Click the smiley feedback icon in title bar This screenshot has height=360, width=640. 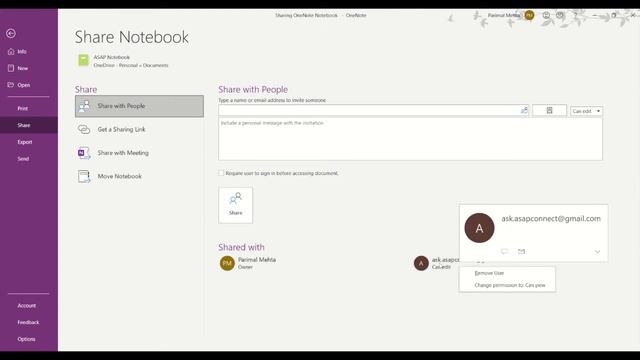546,16
